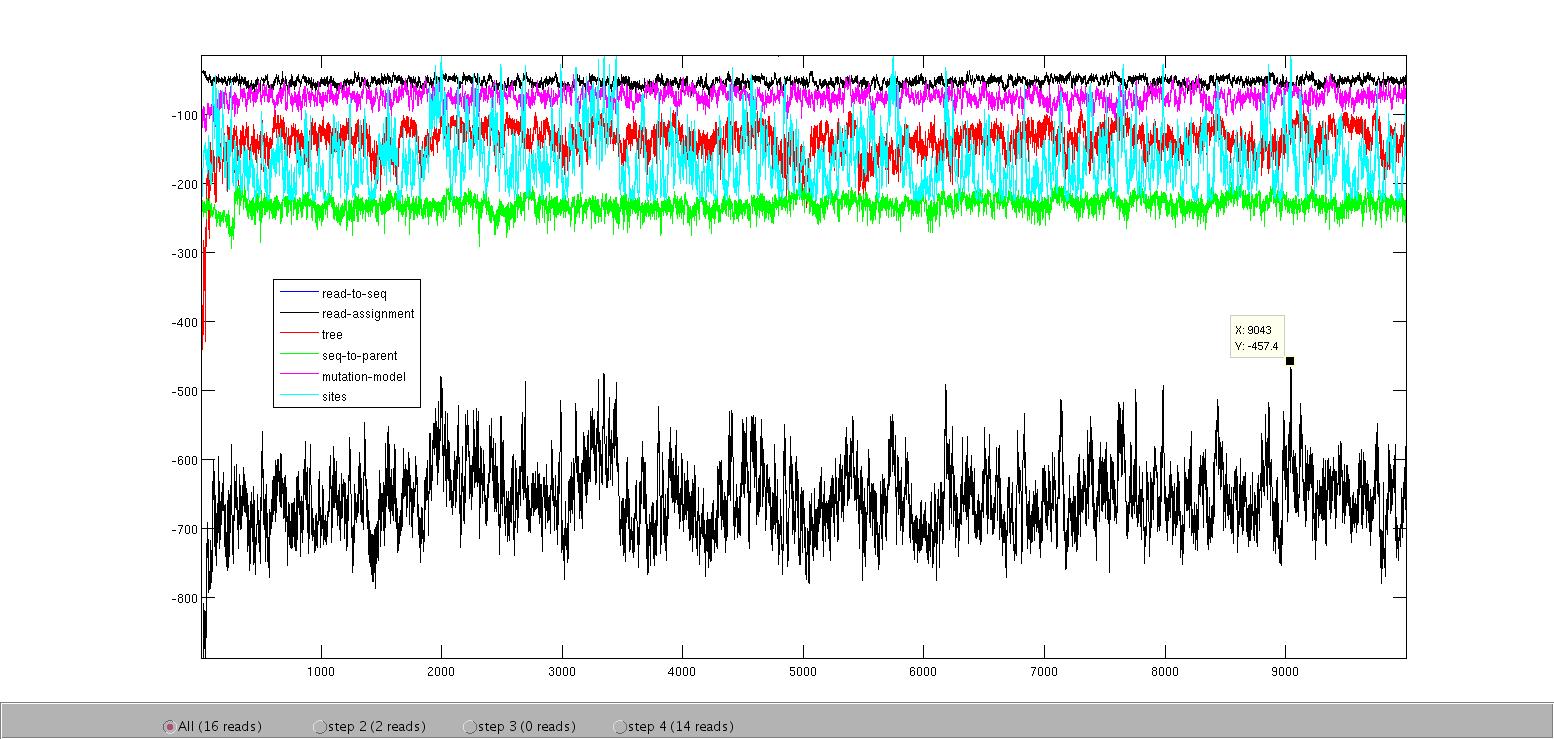Click the data tip box showing X: 9043
Screen dimensions: 1554x739
pyautogui.click(x=1256, y=338)
